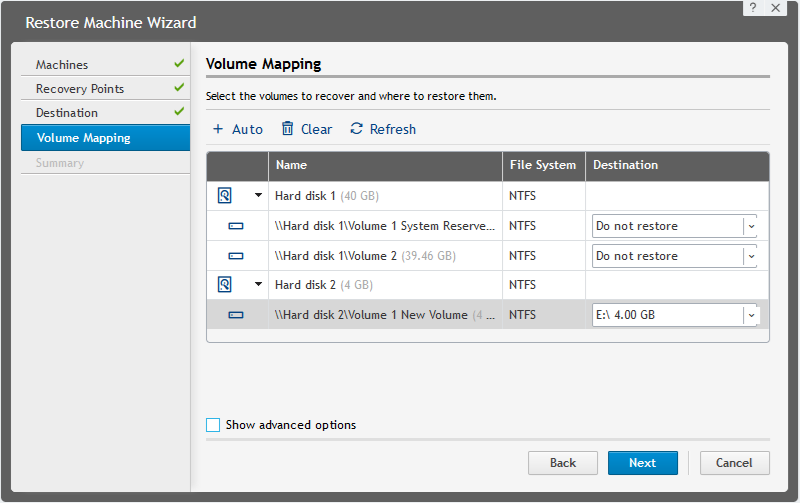Screen dimensions: 800x503
Task: Click the Hard disk 1 disk icon
Action: click(x=225, y=196)
